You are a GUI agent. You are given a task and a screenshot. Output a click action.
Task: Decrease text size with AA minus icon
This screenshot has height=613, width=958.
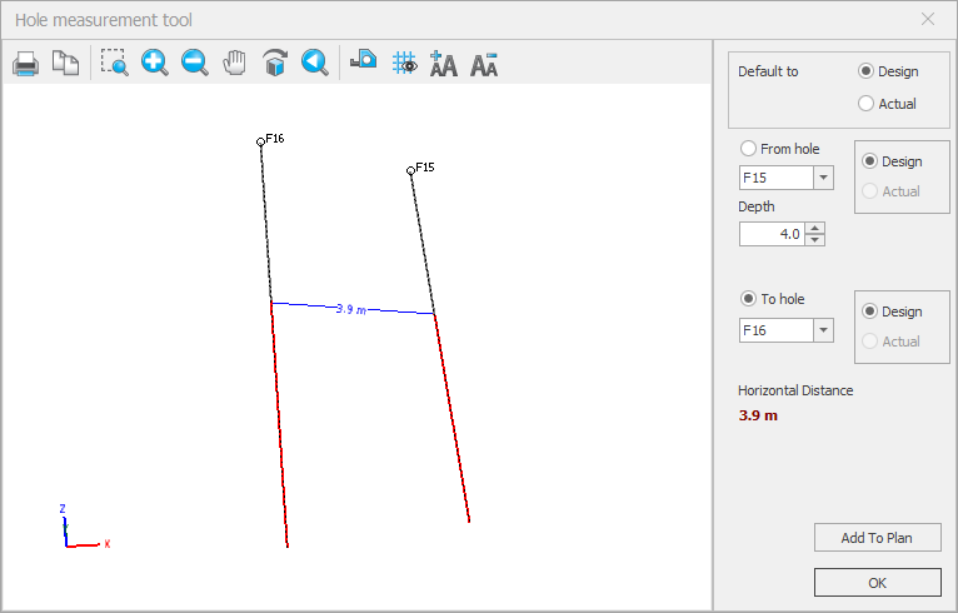pos(484,64)
